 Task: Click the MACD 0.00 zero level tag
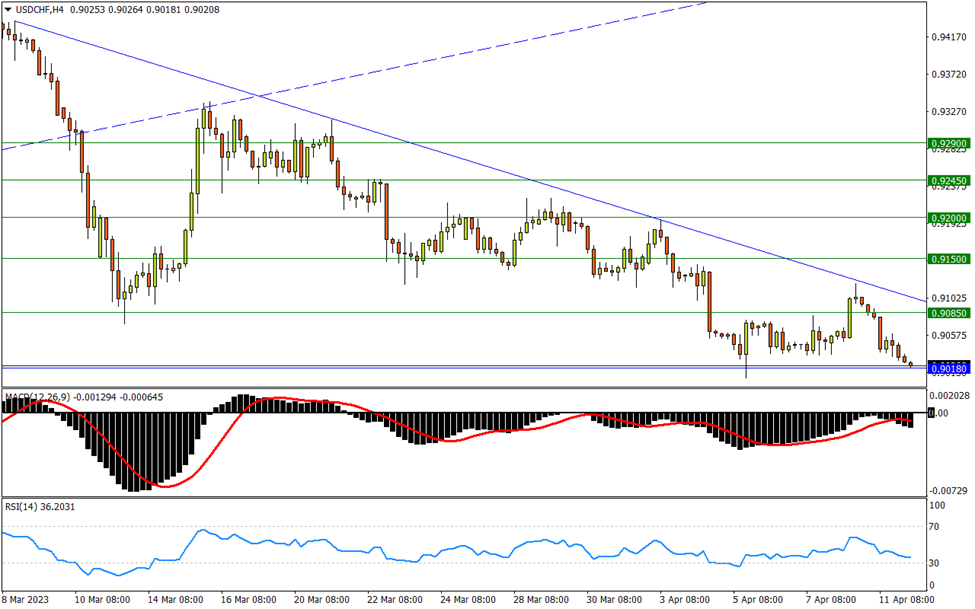click(x=938, y=412)
